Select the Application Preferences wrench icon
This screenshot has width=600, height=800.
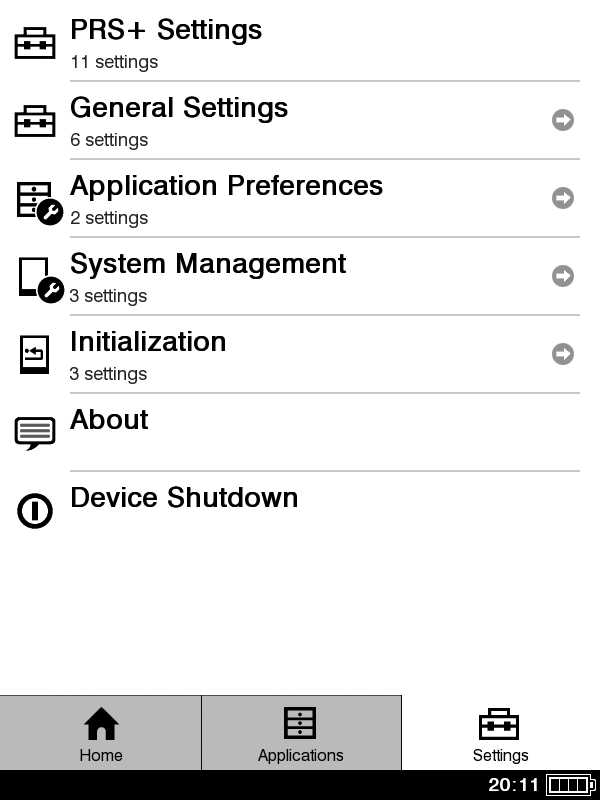40,203
